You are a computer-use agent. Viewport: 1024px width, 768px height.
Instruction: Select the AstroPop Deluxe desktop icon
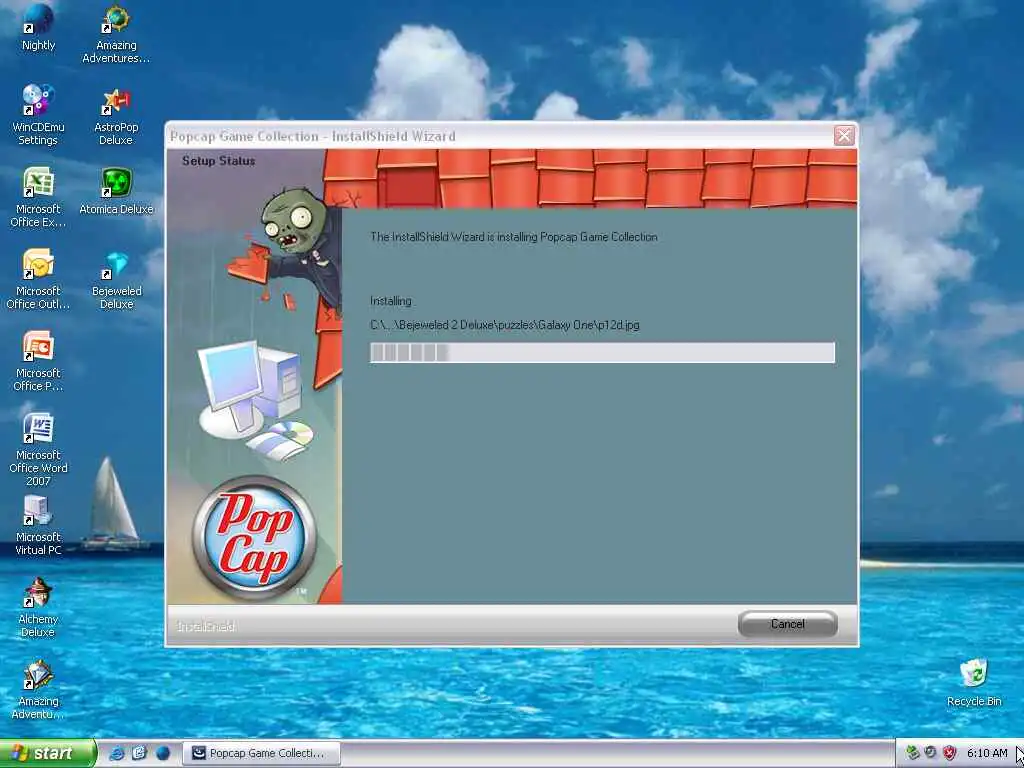pyautogui.click(x=116, y=116)
